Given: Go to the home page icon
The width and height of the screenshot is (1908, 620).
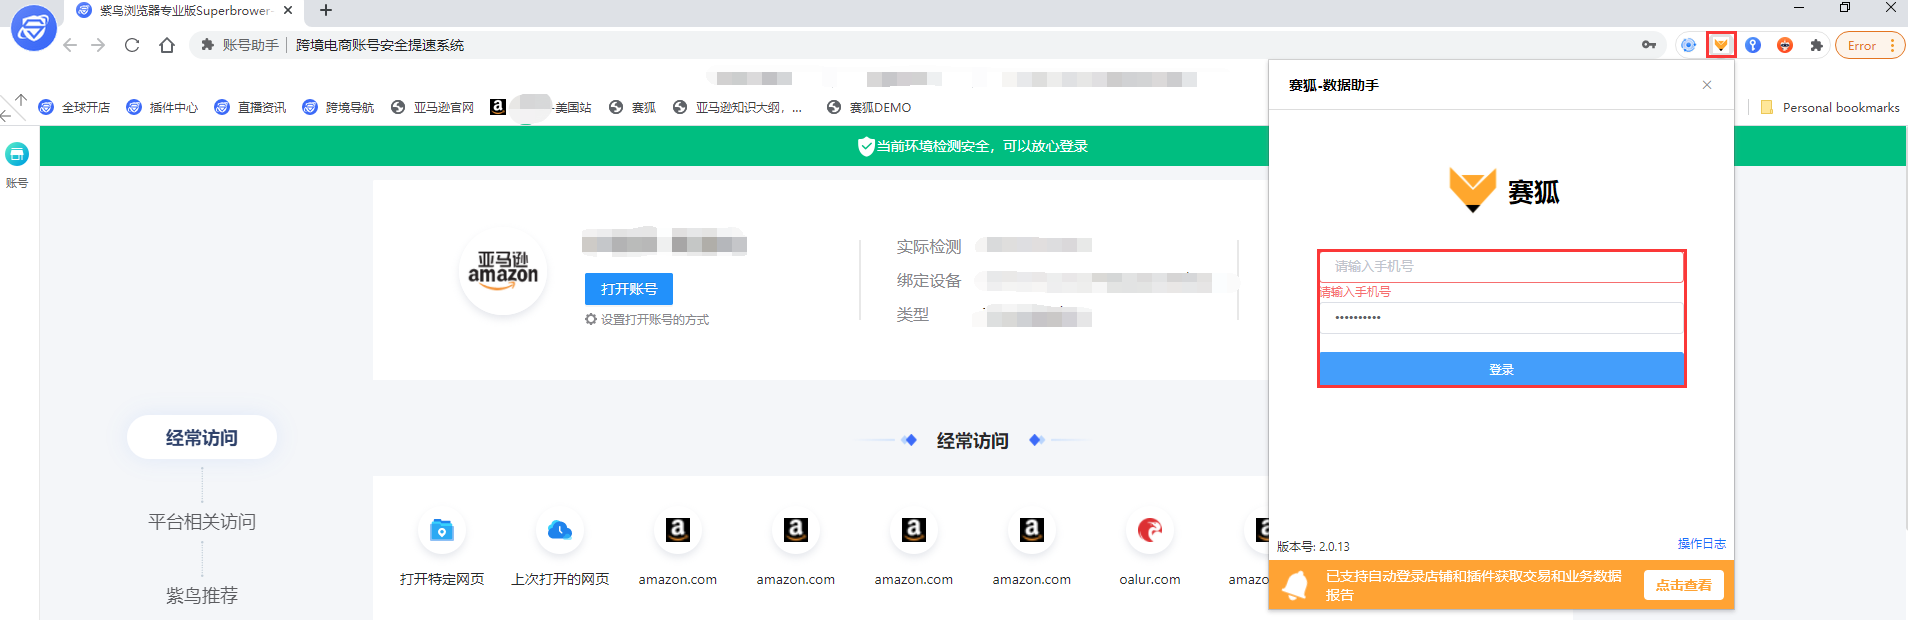Looking at the screenshot, I should (x=167, y=45).
